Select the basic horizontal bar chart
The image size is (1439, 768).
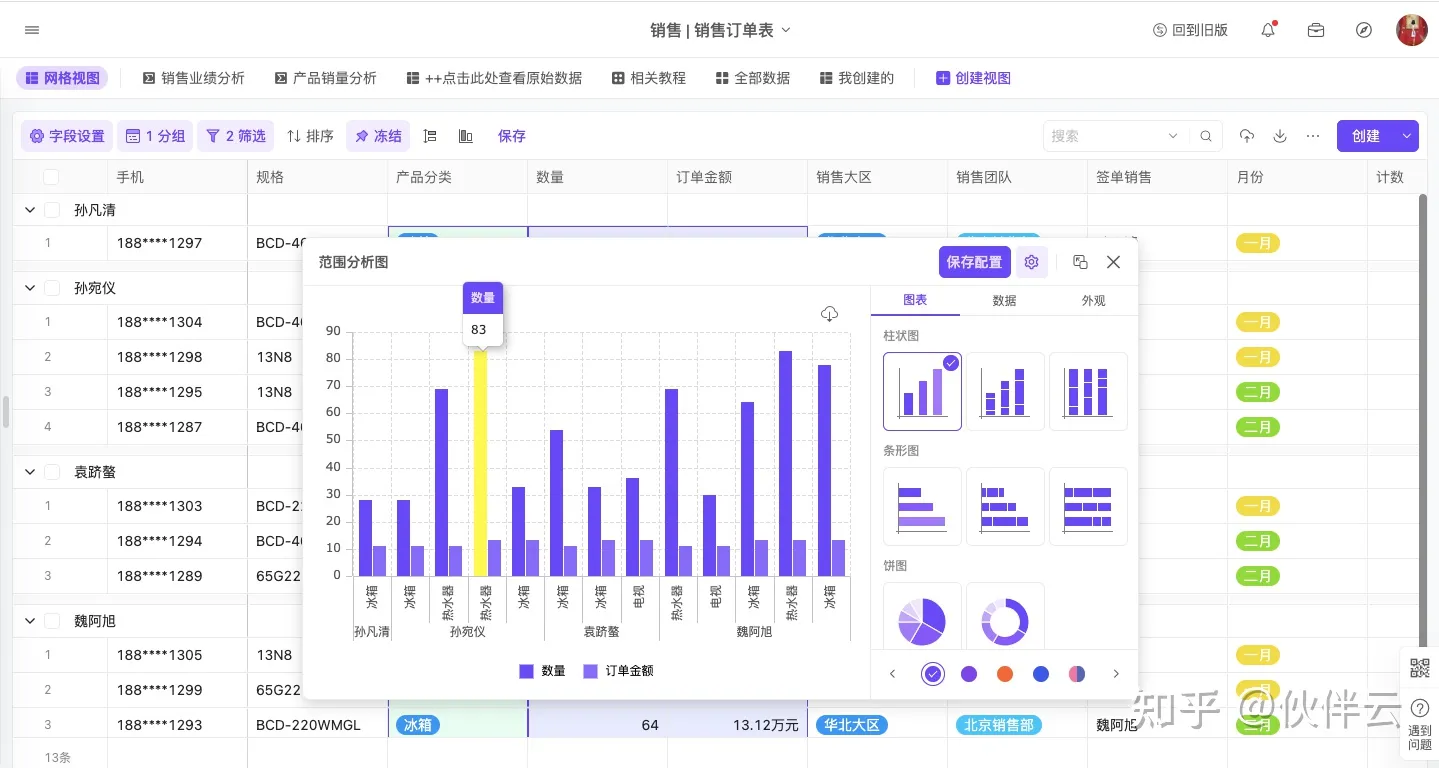pos(922,506)
